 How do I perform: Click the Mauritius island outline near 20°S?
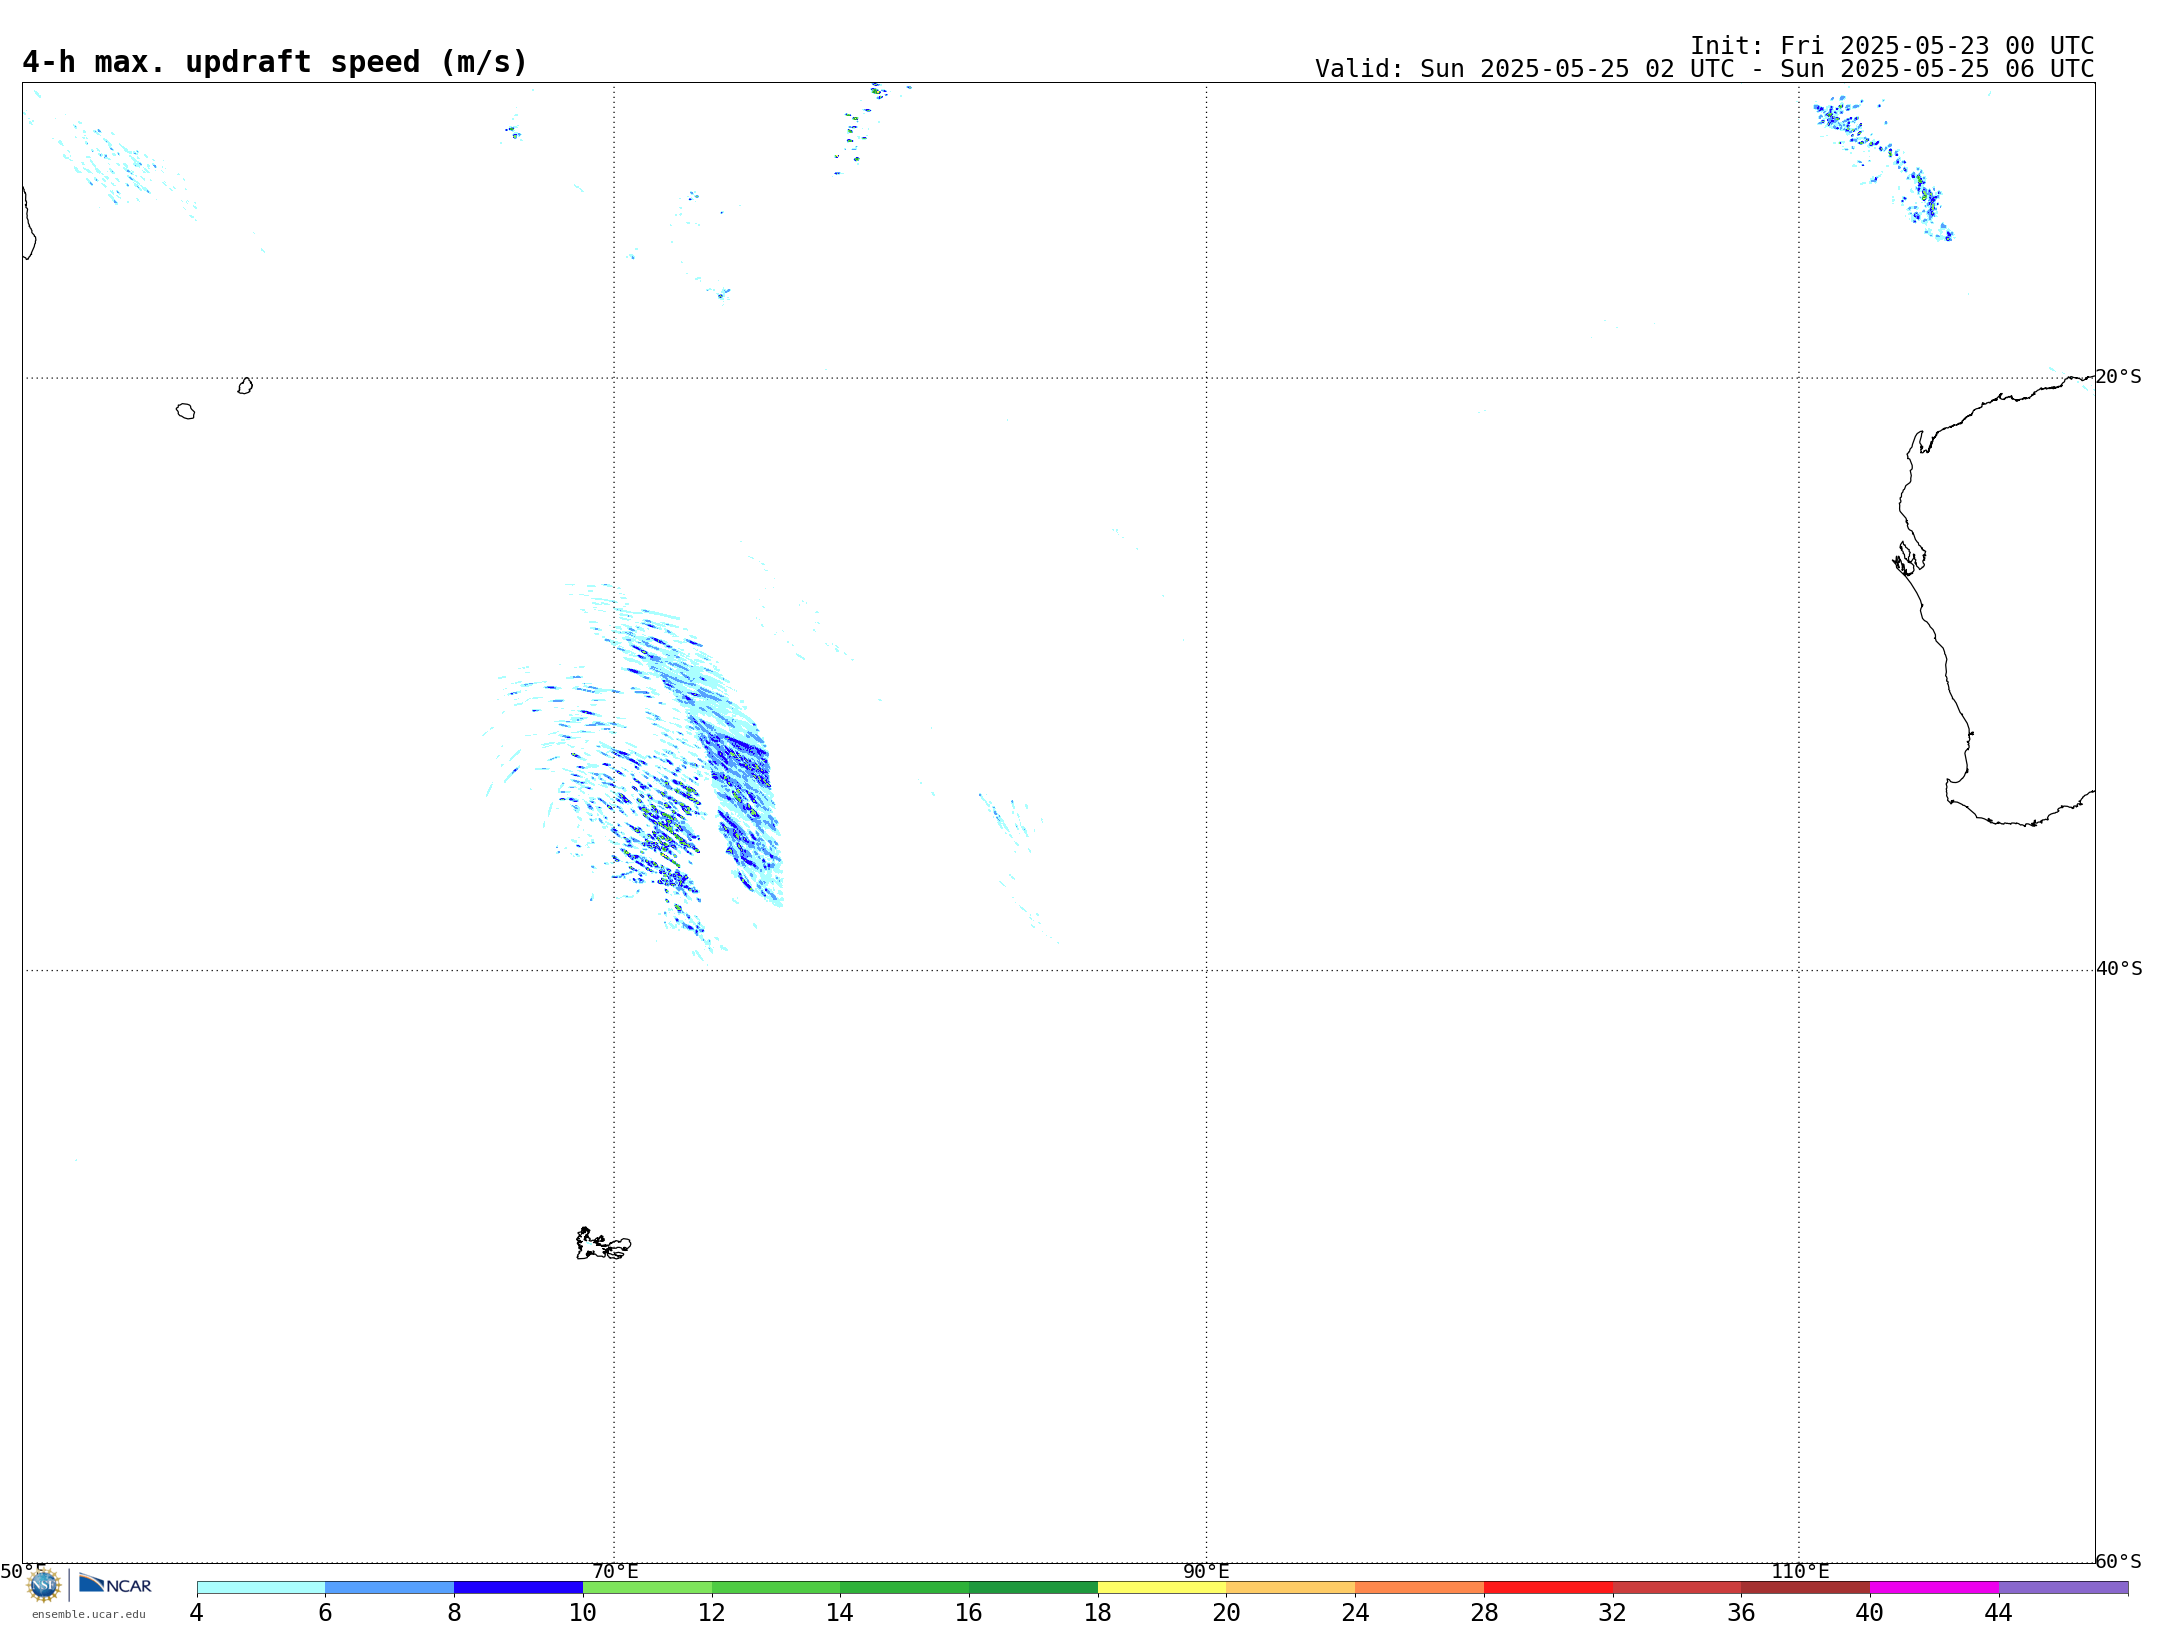click(245, 386)
